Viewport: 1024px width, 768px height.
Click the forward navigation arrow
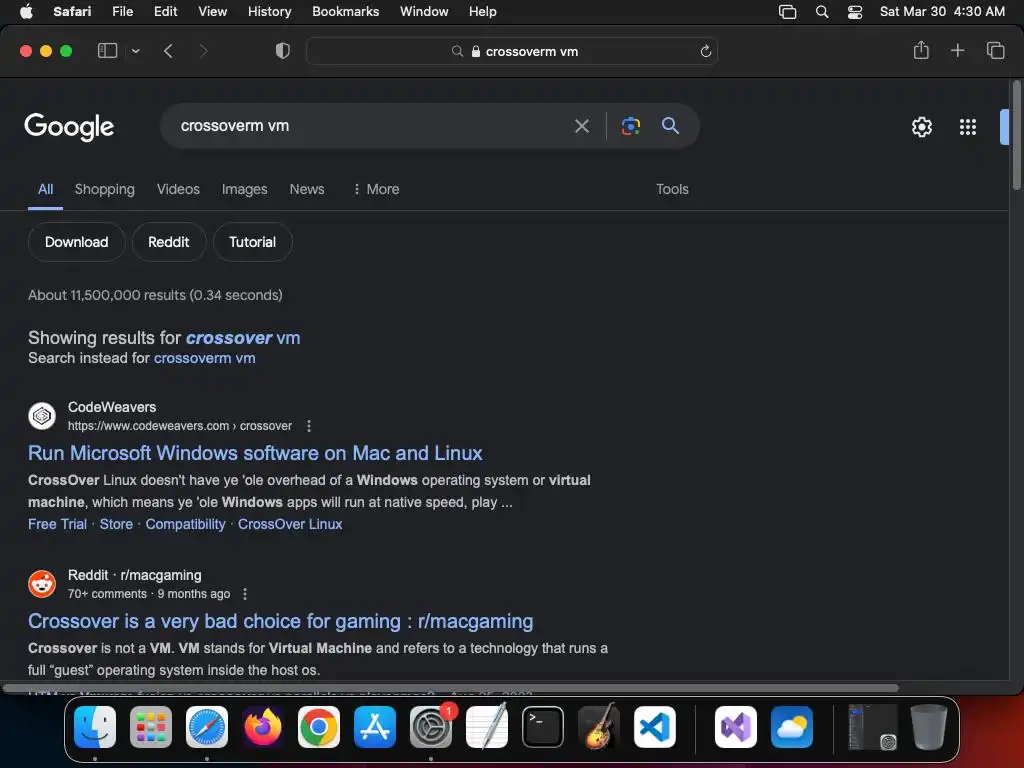[203, 51]
